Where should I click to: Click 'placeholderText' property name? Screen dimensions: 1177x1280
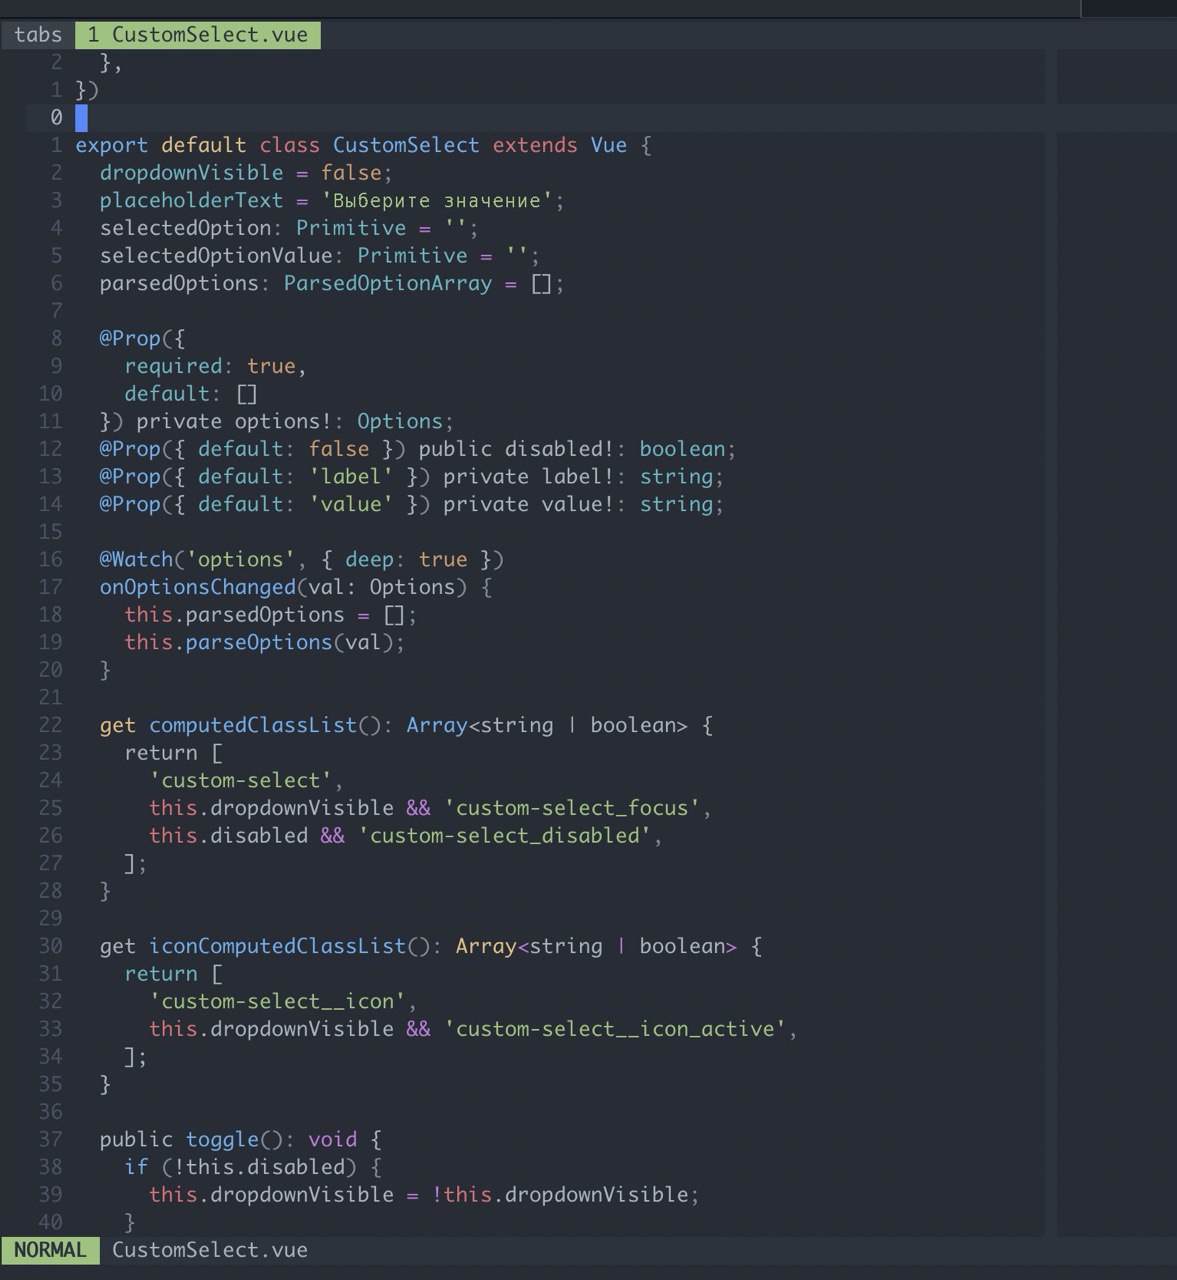click(x=192, y=201)
